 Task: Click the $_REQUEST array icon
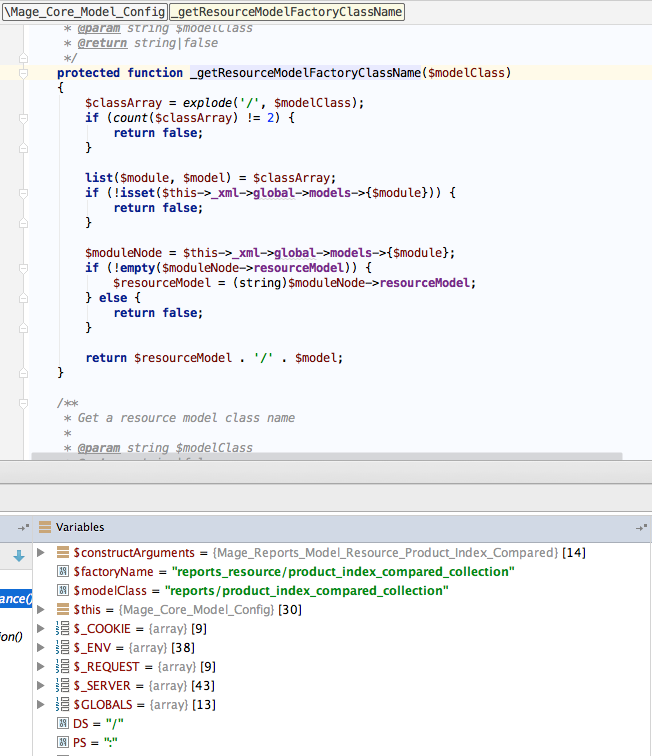click(63, 666)
